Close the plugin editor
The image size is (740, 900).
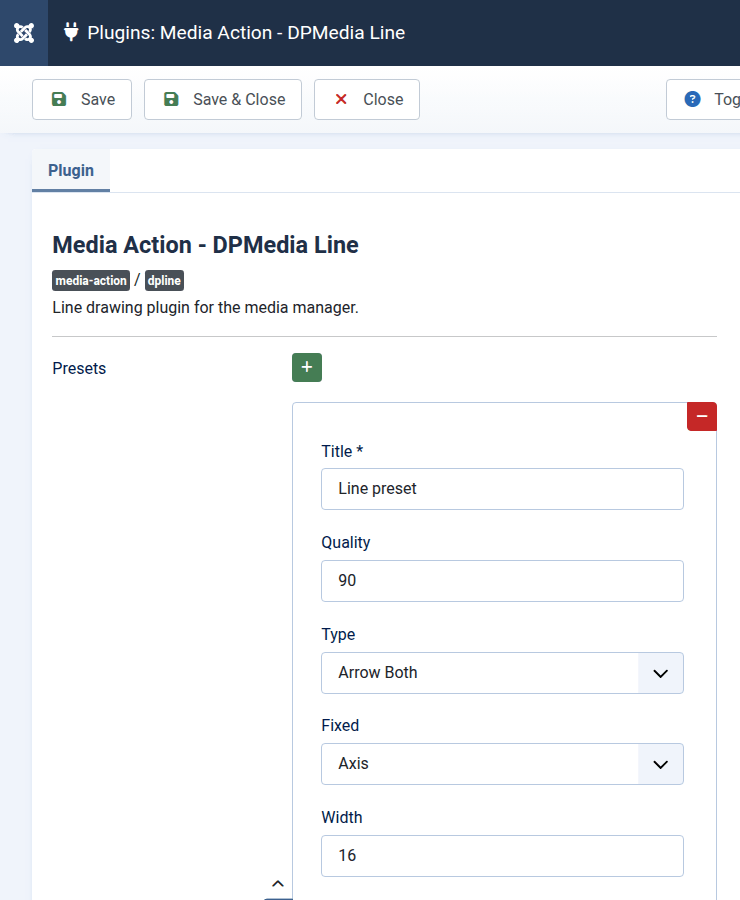(x=366, y=100)
